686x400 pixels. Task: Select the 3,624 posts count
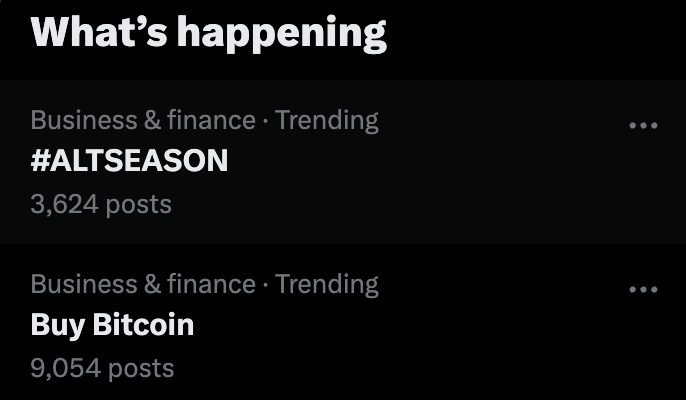(101, 204)
